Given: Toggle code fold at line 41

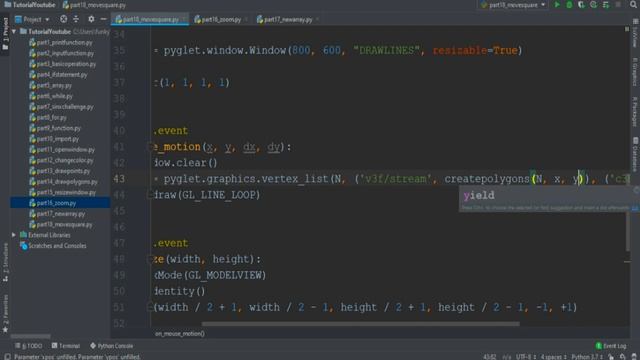Looking at the screenshot, I should 150,147.
